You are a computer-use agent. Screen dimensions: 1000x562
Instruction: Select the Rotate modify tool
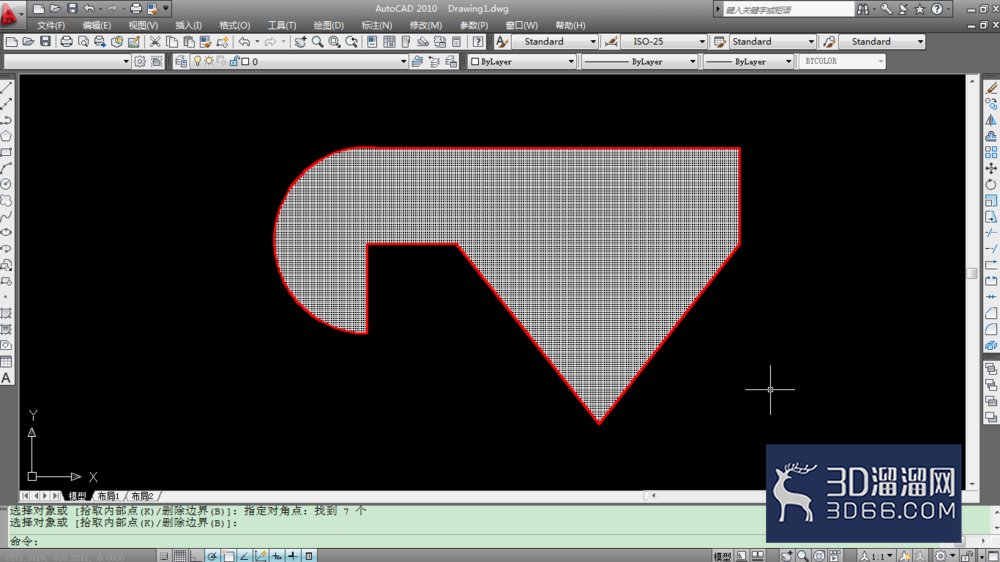click(x=991, y=184)
